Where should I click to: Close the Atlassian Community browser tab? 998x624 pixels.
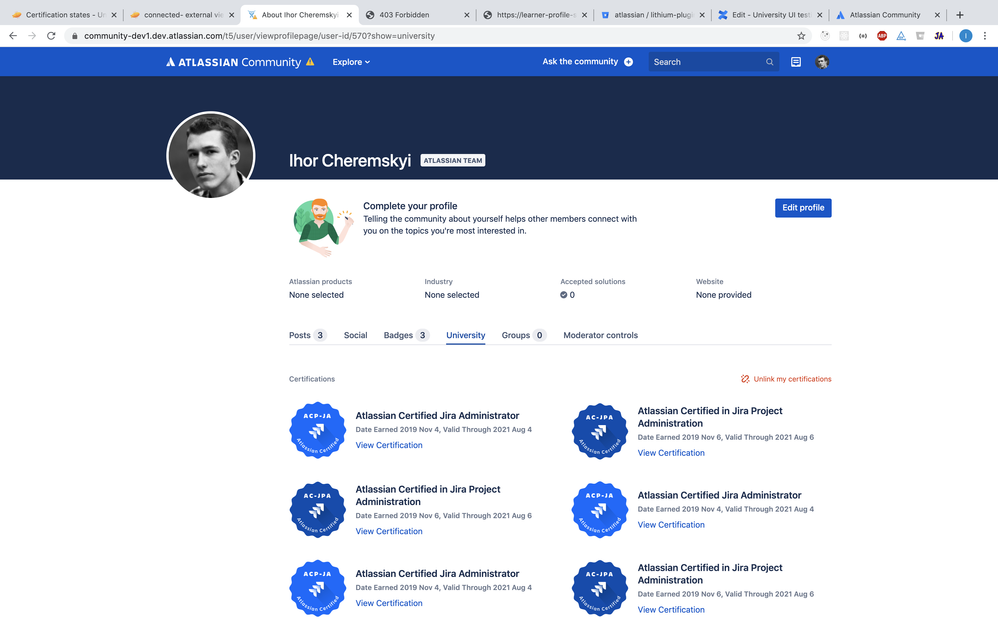pos(937,15)
